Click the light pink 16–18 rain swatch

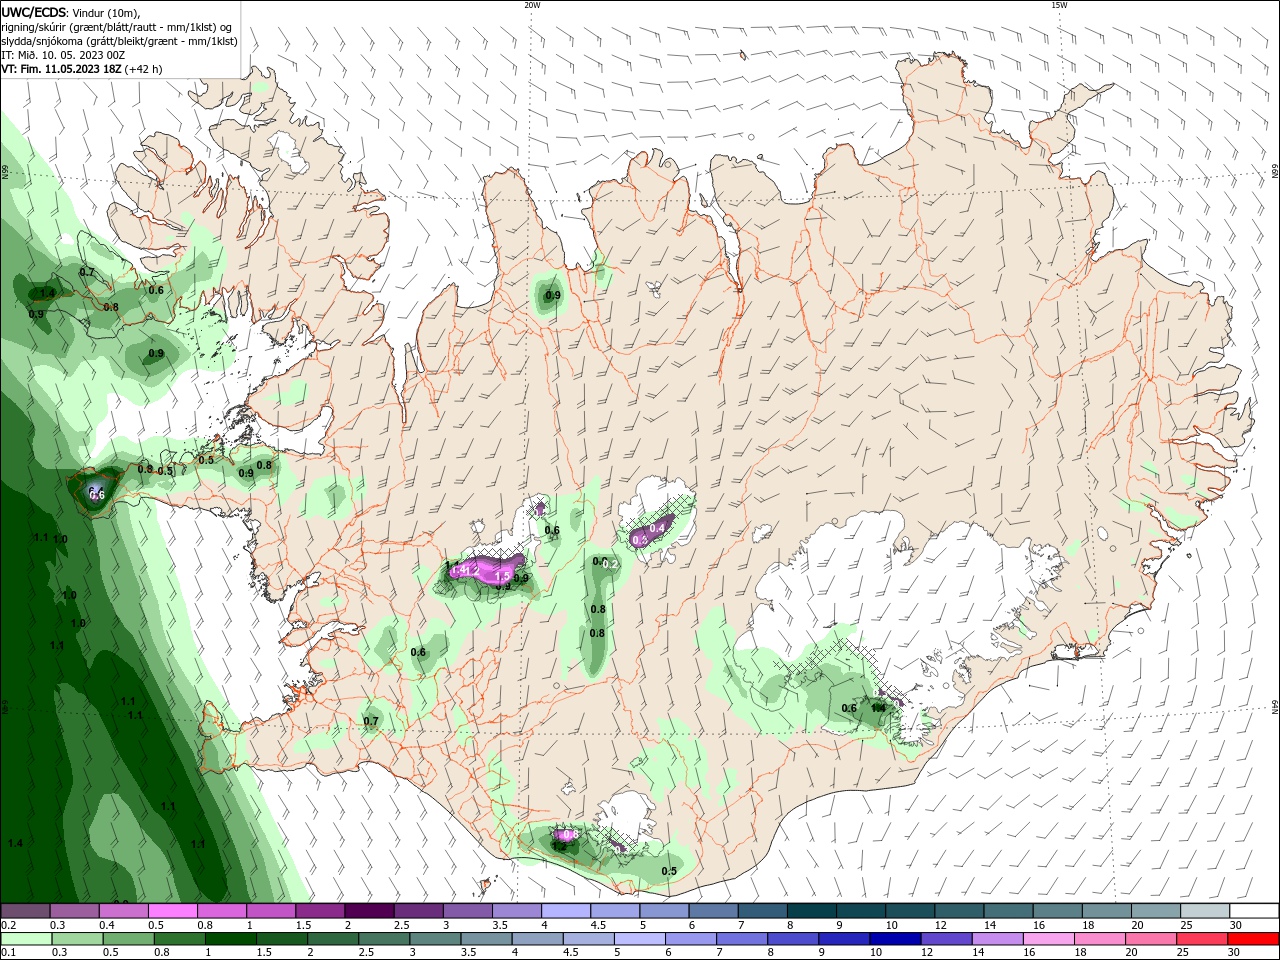click(1049, 939)
